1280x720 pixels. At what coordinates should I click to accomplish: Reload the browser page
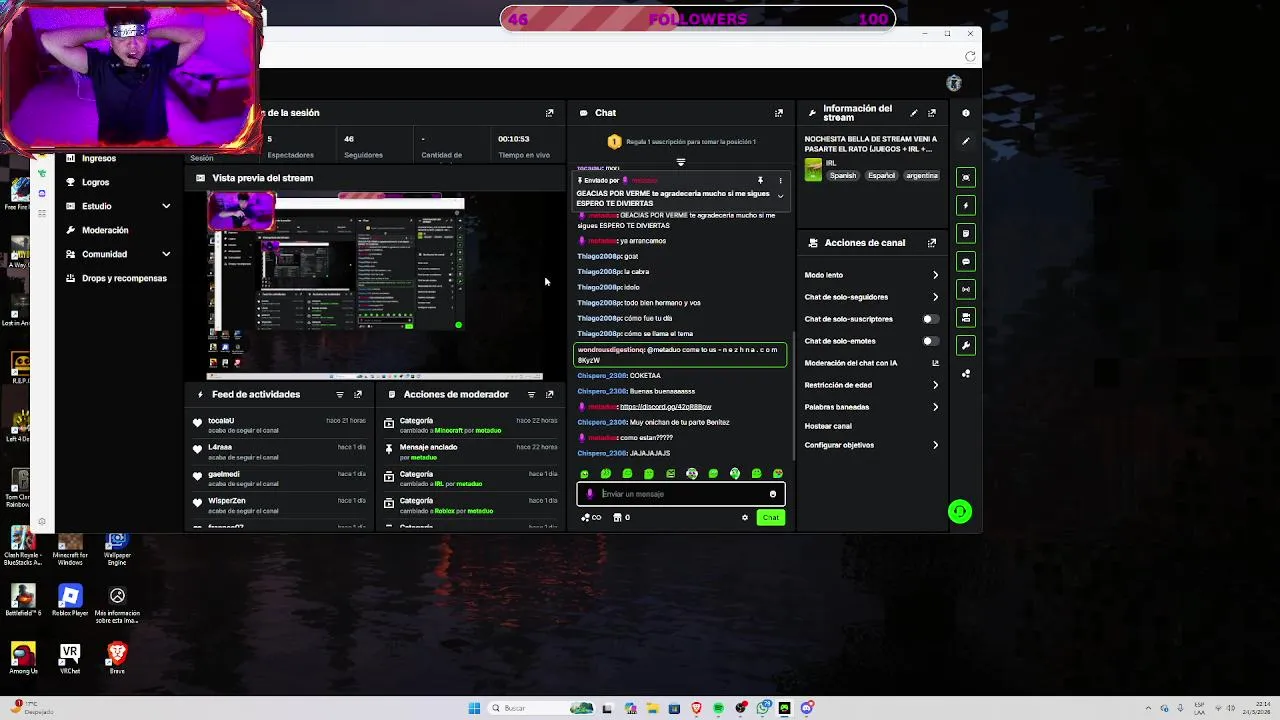970,56
